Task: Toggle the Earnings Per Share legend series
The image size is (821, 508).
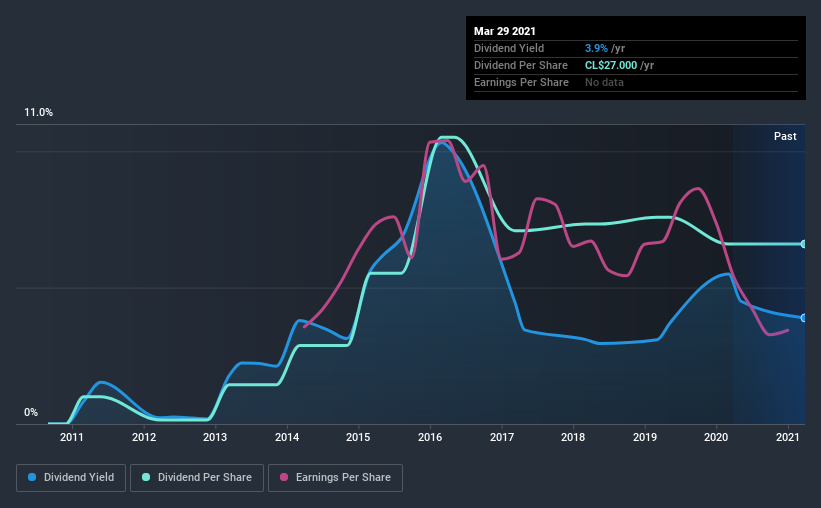Action: [x=335, y=478]
